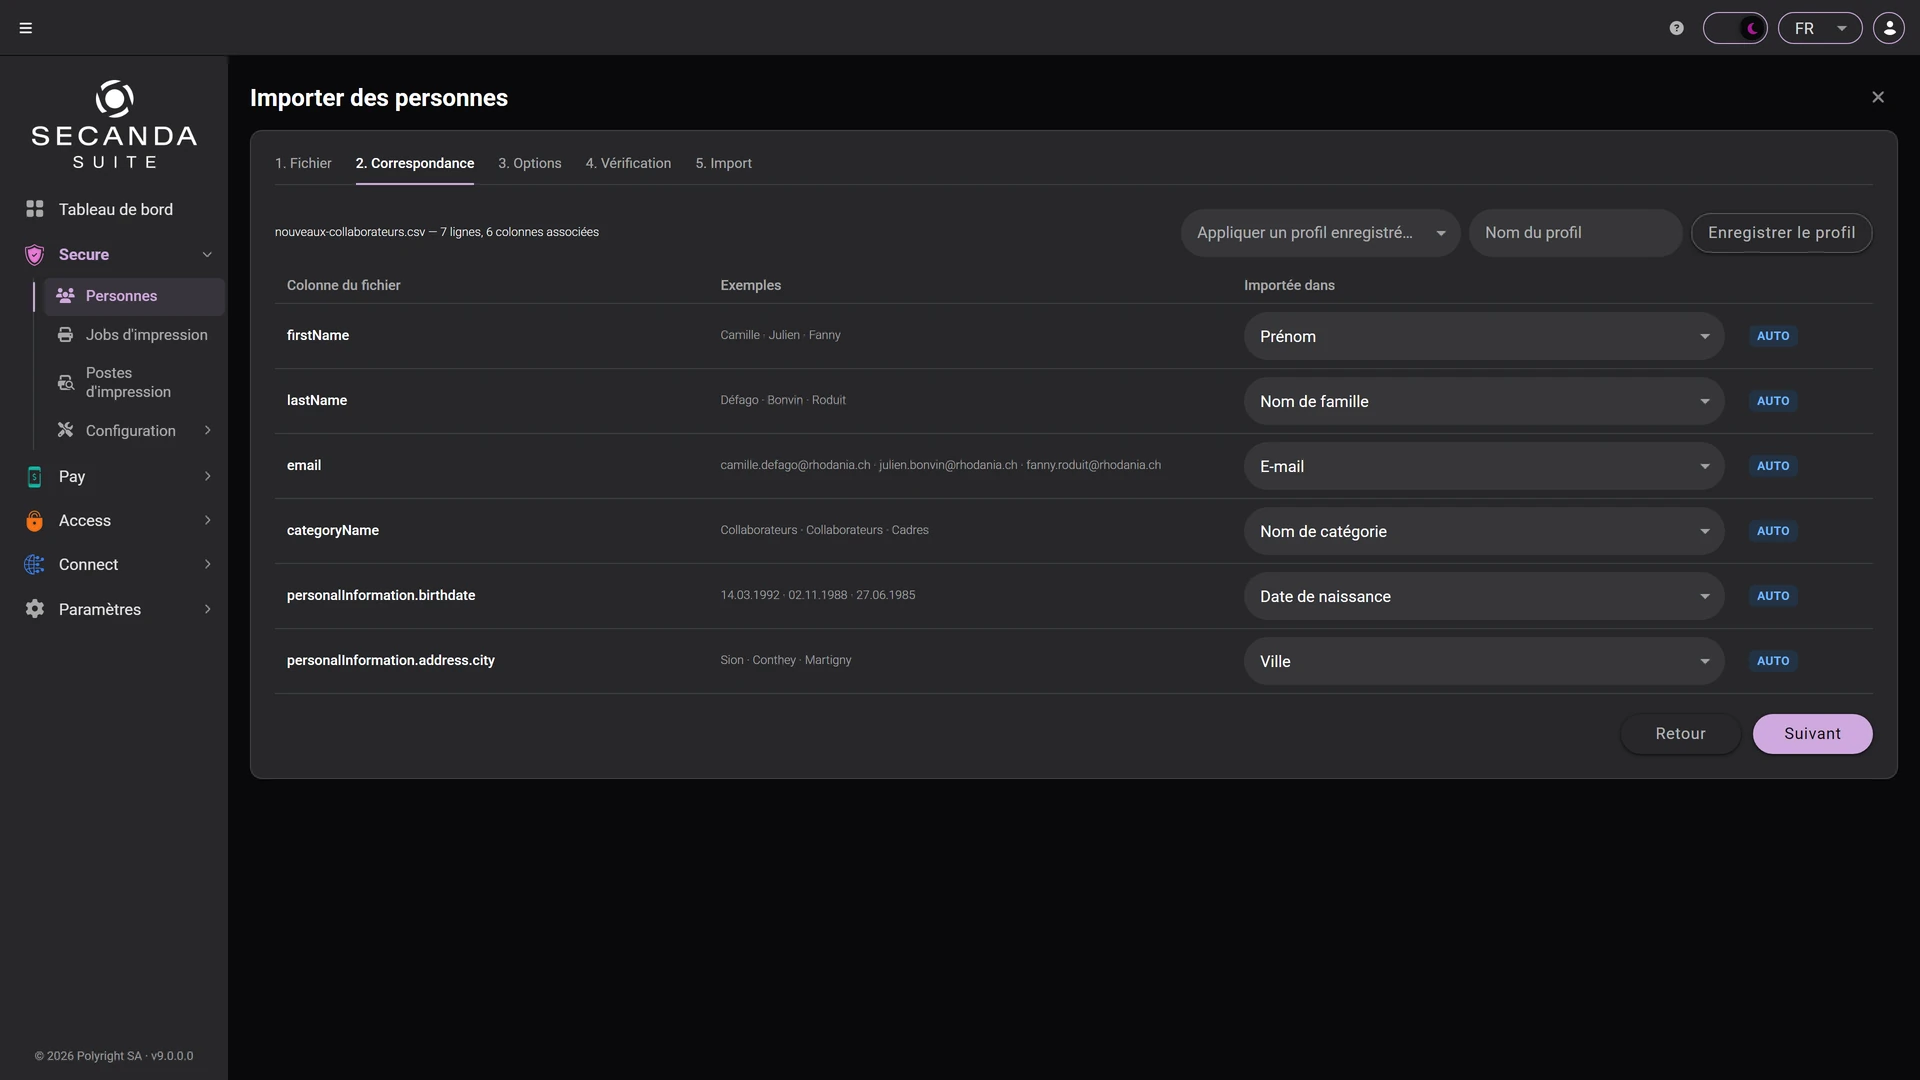Viewport: 1920px width, 1080px height.
Task: Click the Connect globe icon
Action: click(x=35, y=565)
